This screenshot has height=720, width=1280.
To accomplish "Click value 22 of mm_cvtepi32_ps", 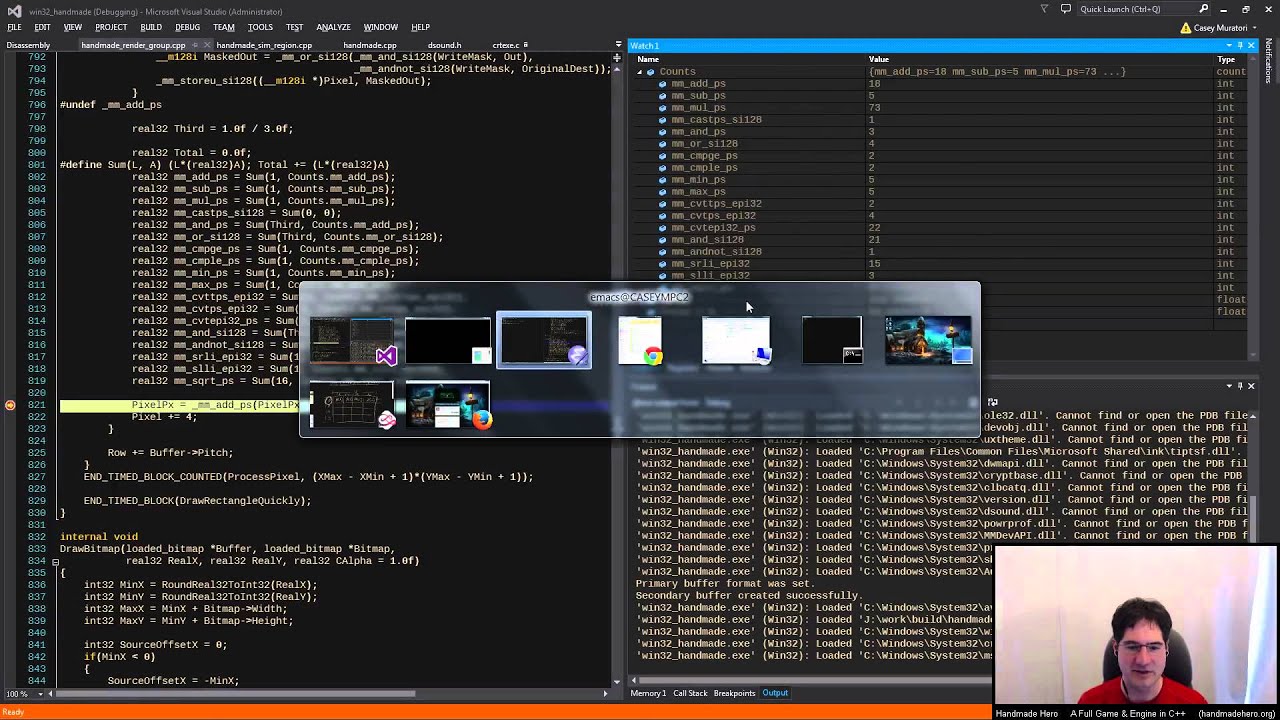I will 874,228.
